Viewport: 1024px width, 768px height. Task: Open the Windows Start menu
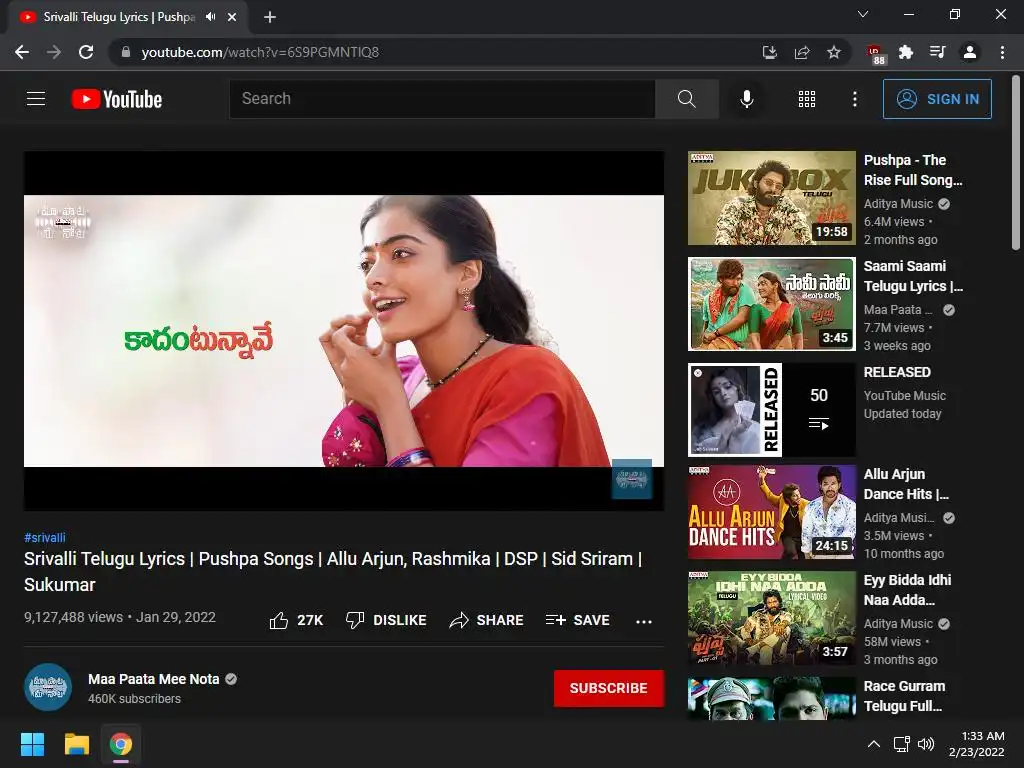32,744
